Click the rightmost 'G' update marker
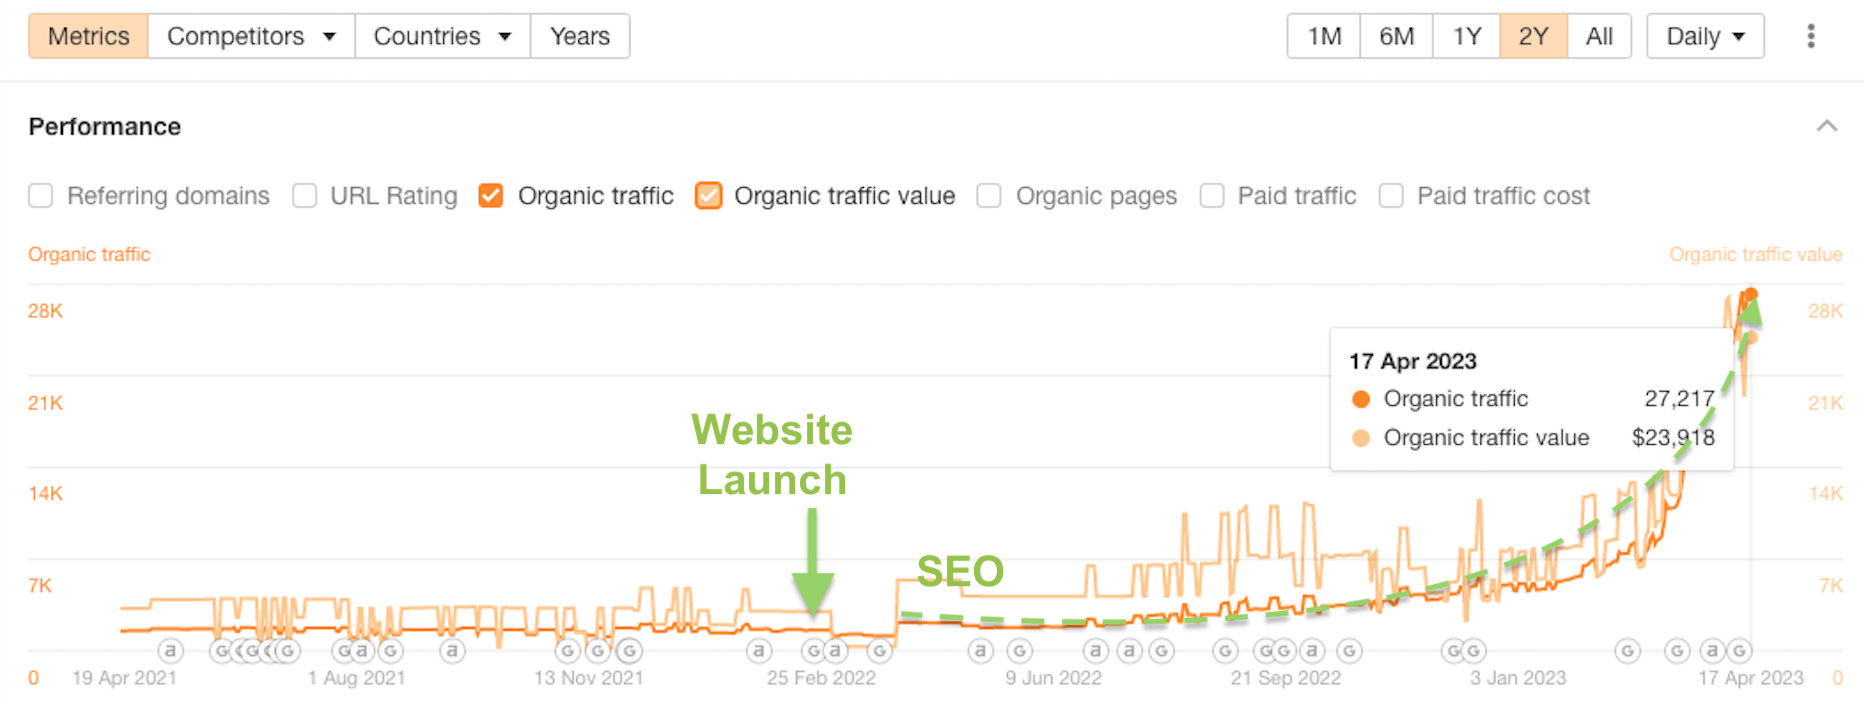The width and height of the screenshot is (1864, 703). point(1740,651)
